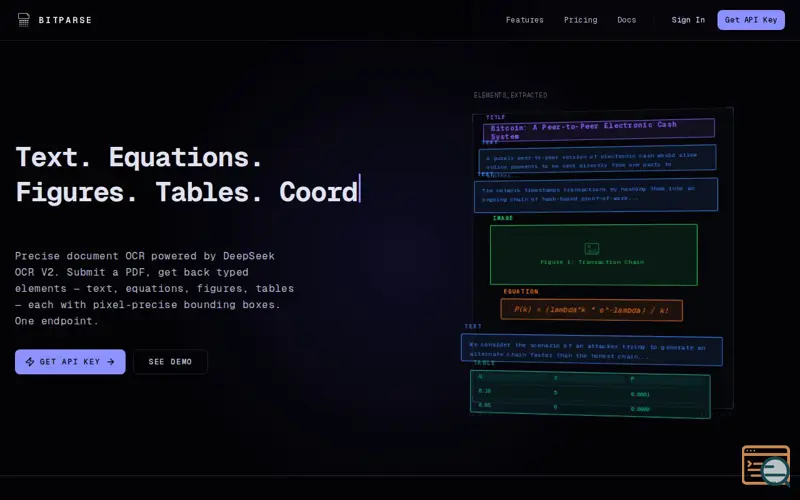Open the Features nav link
Image resolution: width=800 pixels, height=500 pixels.
(524, 20)
